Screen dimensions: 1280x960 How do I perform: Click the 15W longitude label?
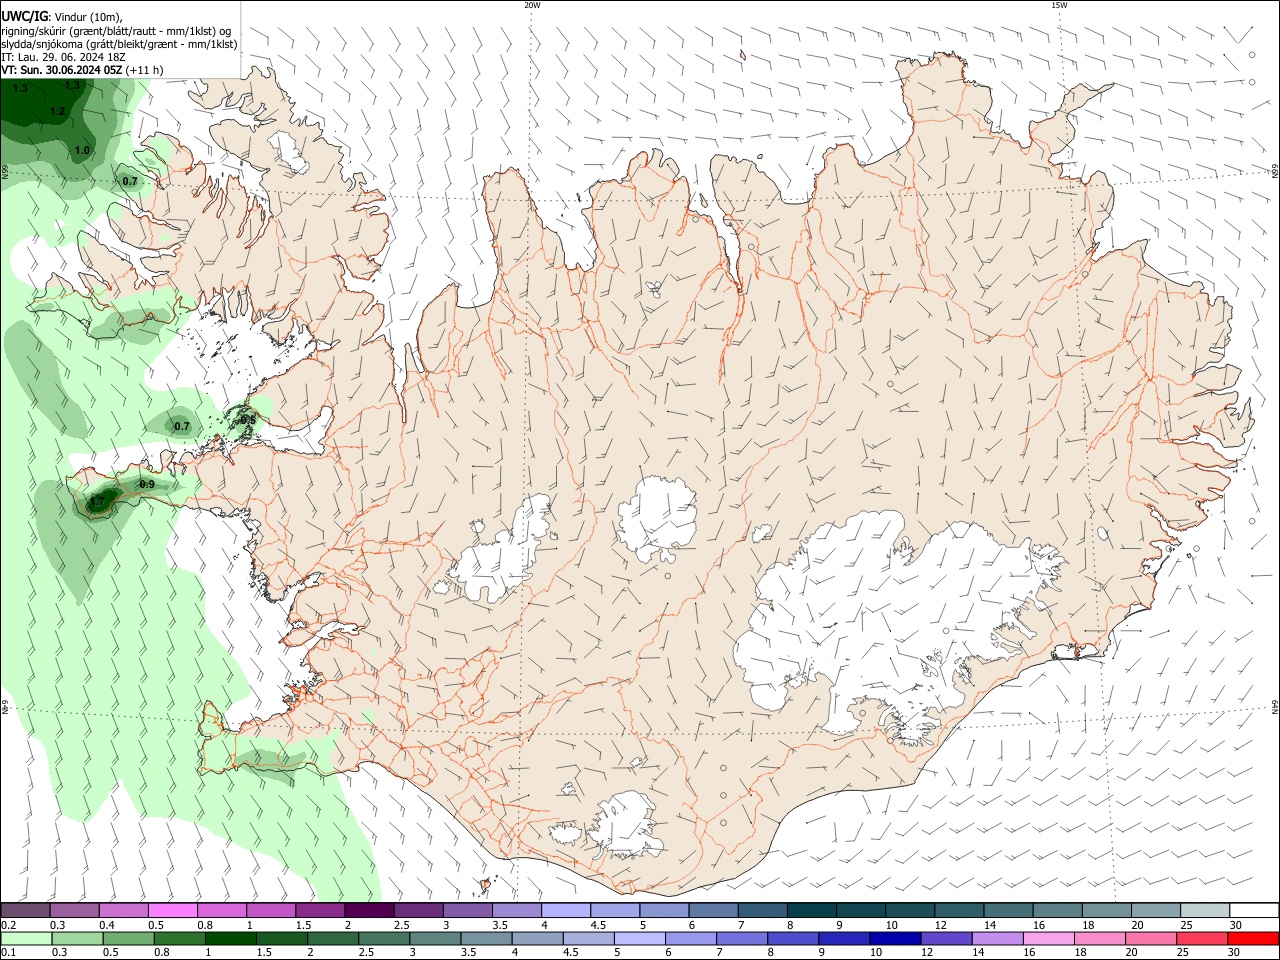1059,5
